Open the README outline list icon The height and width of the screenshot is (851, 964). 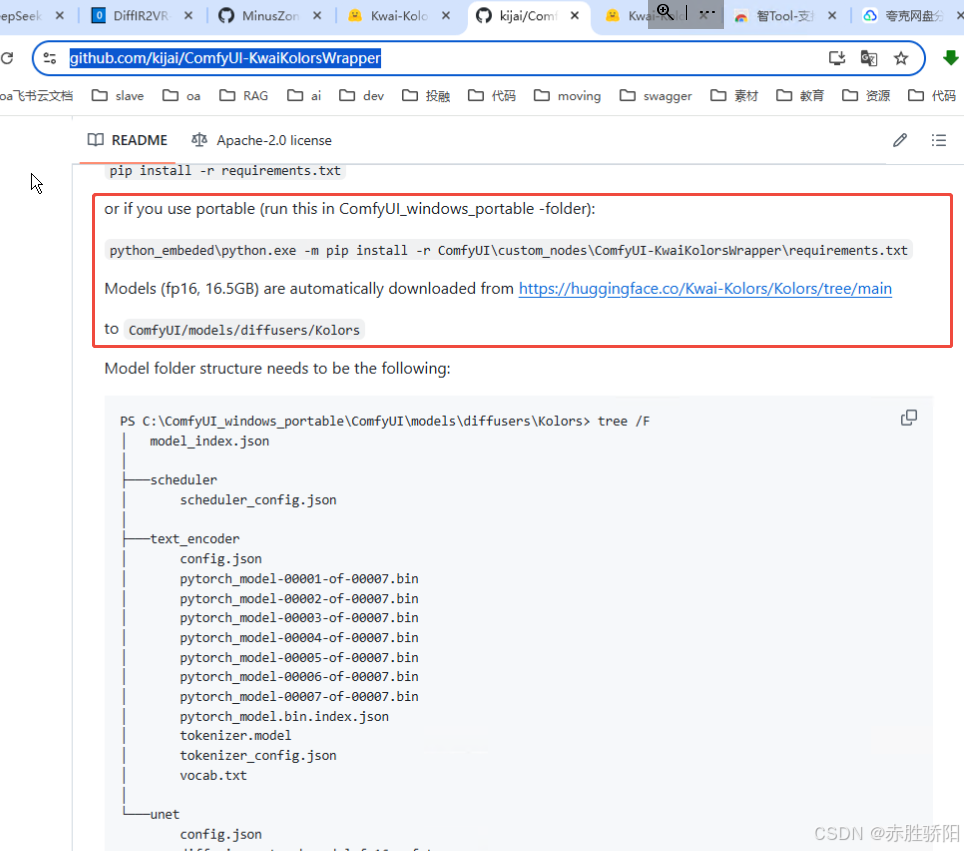(x=939, y=140)
